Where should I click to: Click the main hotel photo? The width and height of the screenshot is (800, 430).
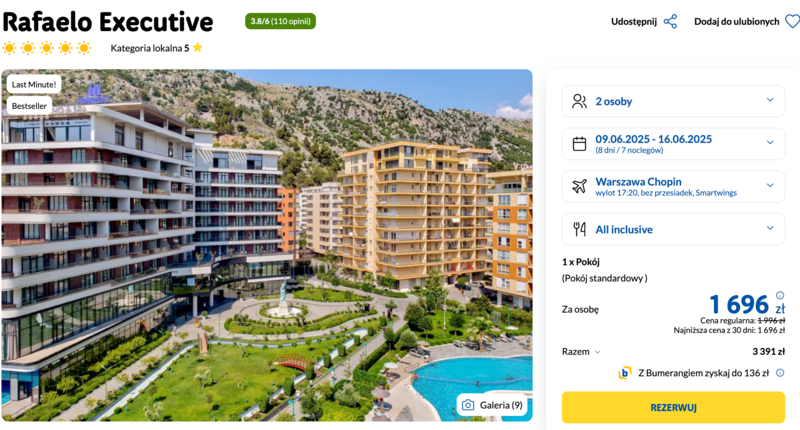click(x=267, y=245)
